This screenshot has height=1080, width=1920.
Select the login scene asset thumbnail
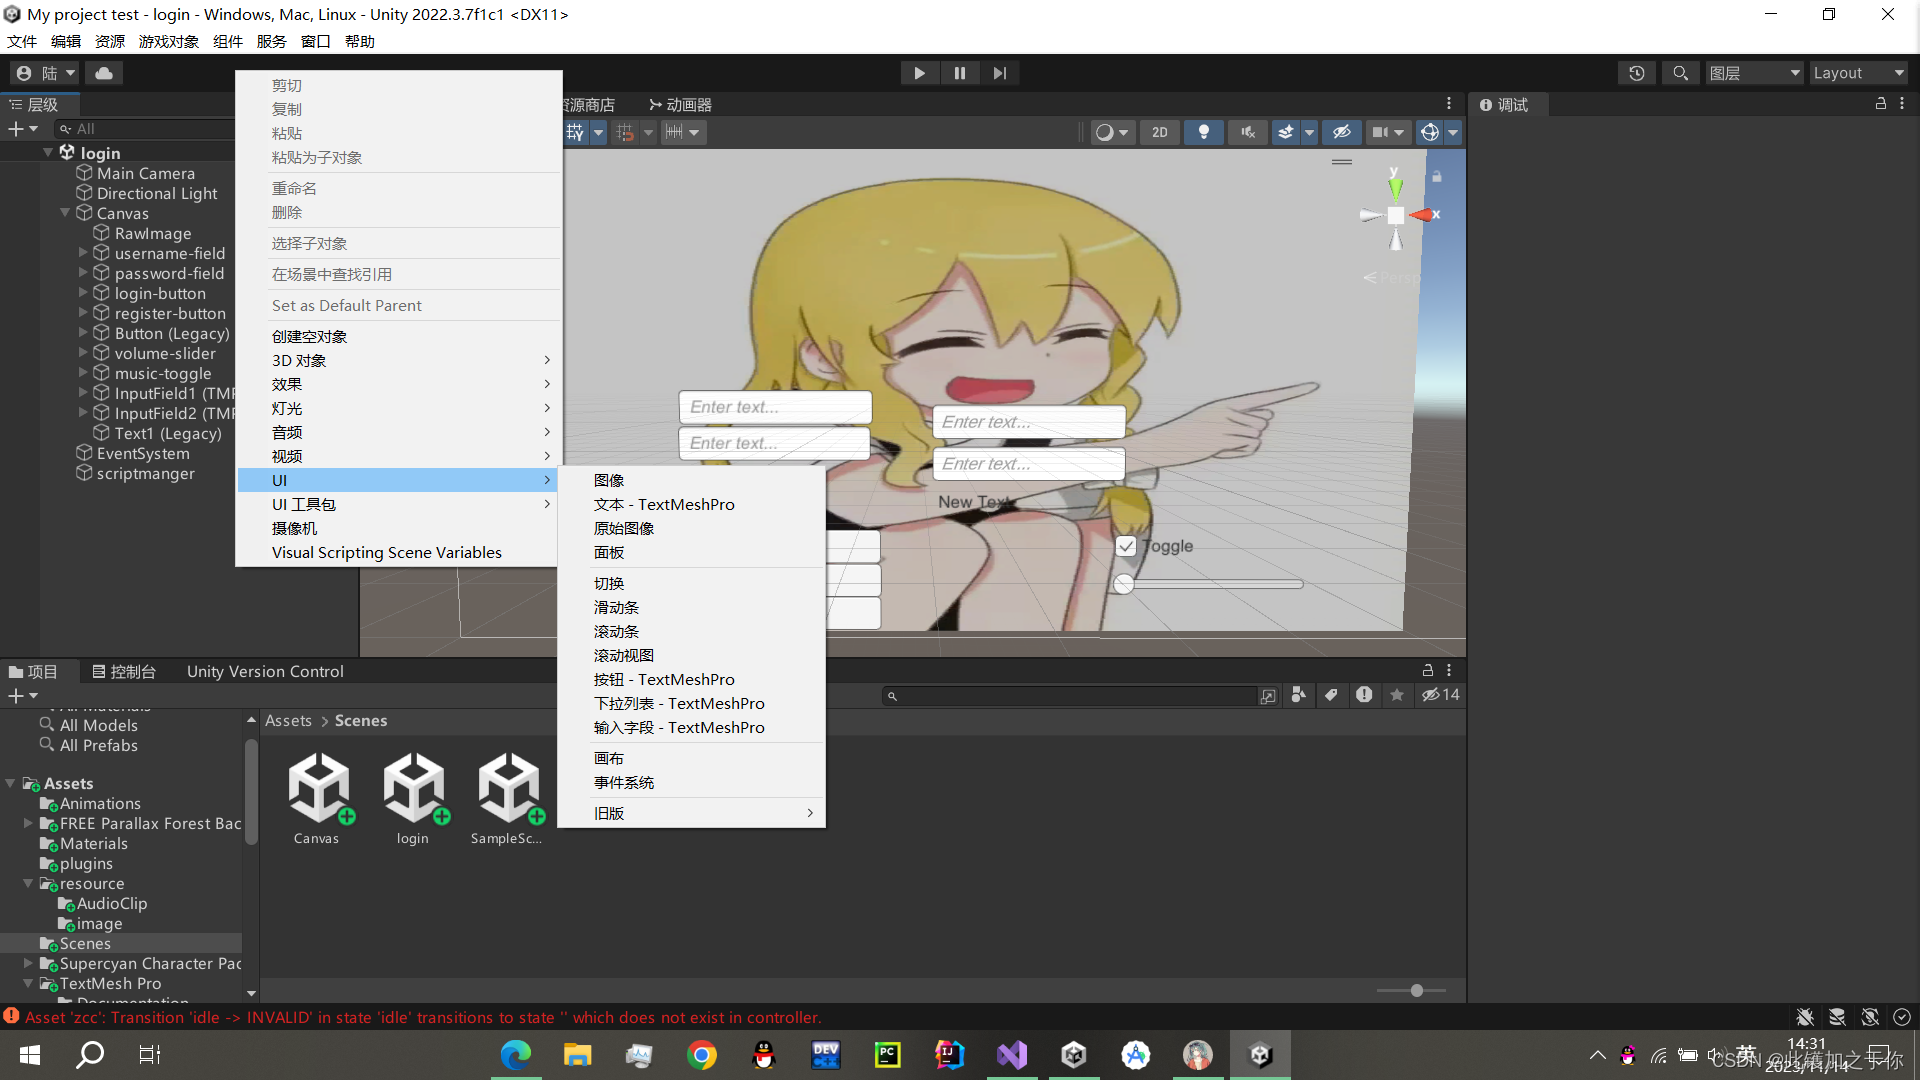[x=413, y=798]
